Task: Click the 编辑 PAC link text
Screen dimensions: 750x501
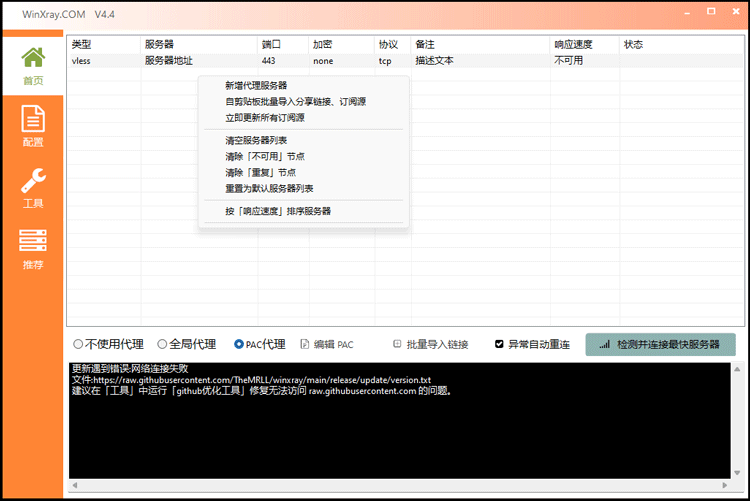Action: pyautogui.click(x=333, y=345)
